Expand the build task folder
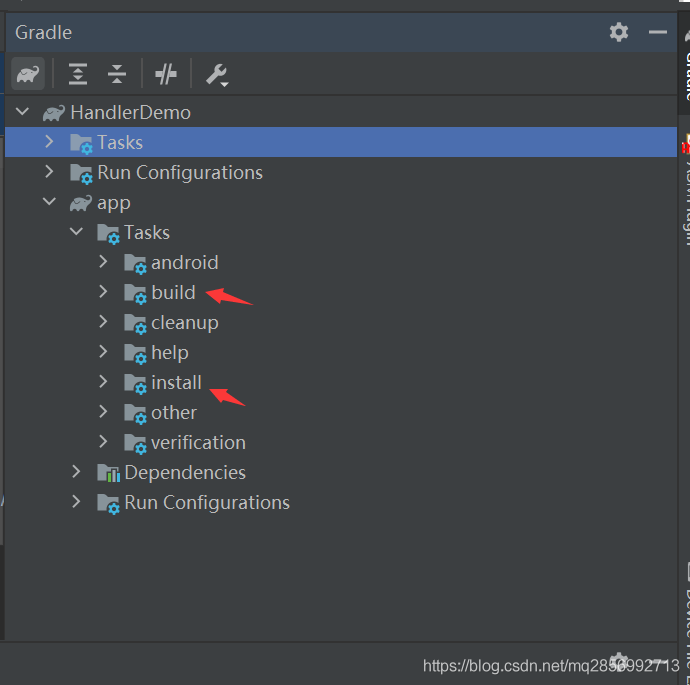The width and height of the screenshot is (690, 685). pyautogui.click(x=103, y=292)
